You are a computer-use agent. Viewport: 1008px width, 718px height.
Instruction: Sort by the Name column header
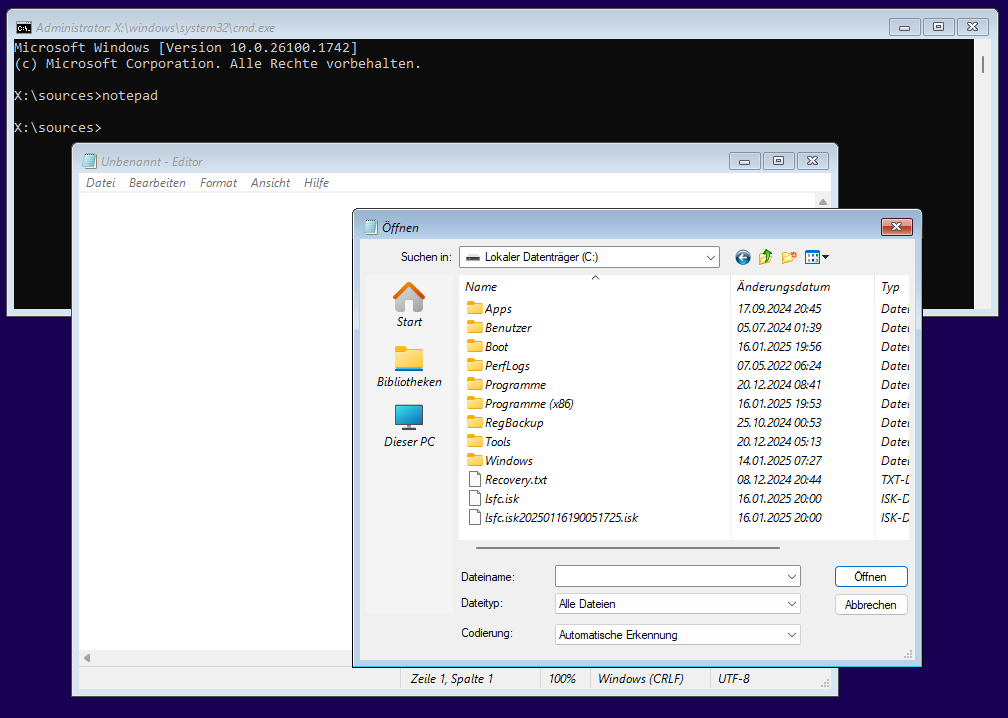pos(595,287)
